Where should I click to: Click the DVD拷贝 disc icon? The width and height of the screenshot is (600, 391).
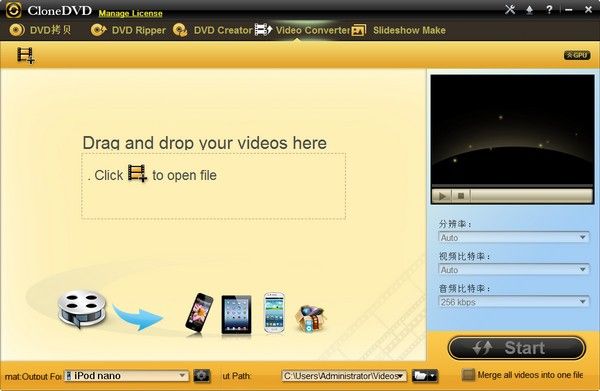[x=17, y=30]
